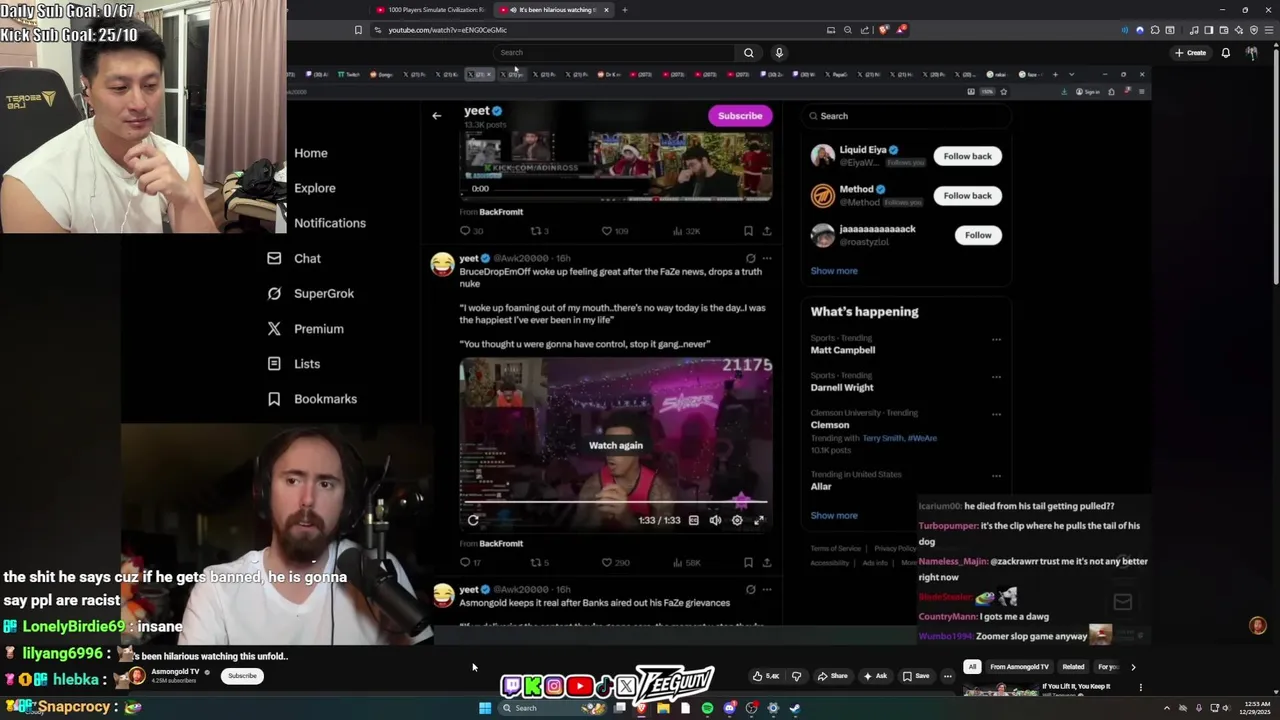The width and height of the screenshot is (1280, 720).
Task: Open the Allar trending topic
Action: [x=821, y=487]
